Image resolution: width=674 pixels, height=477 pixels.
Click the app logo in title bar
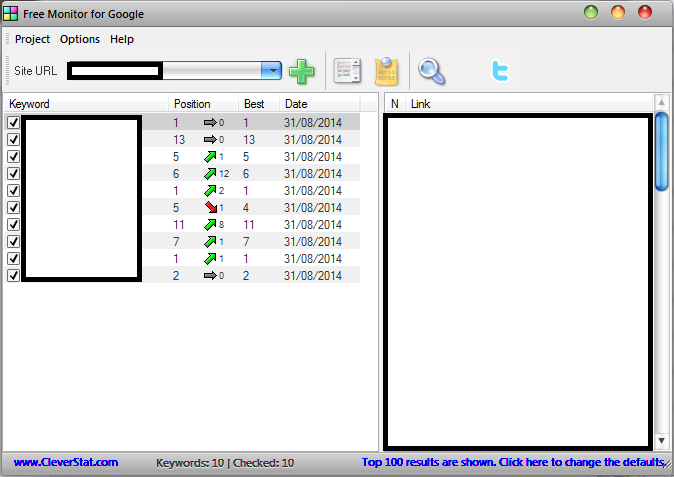(10, 14)
